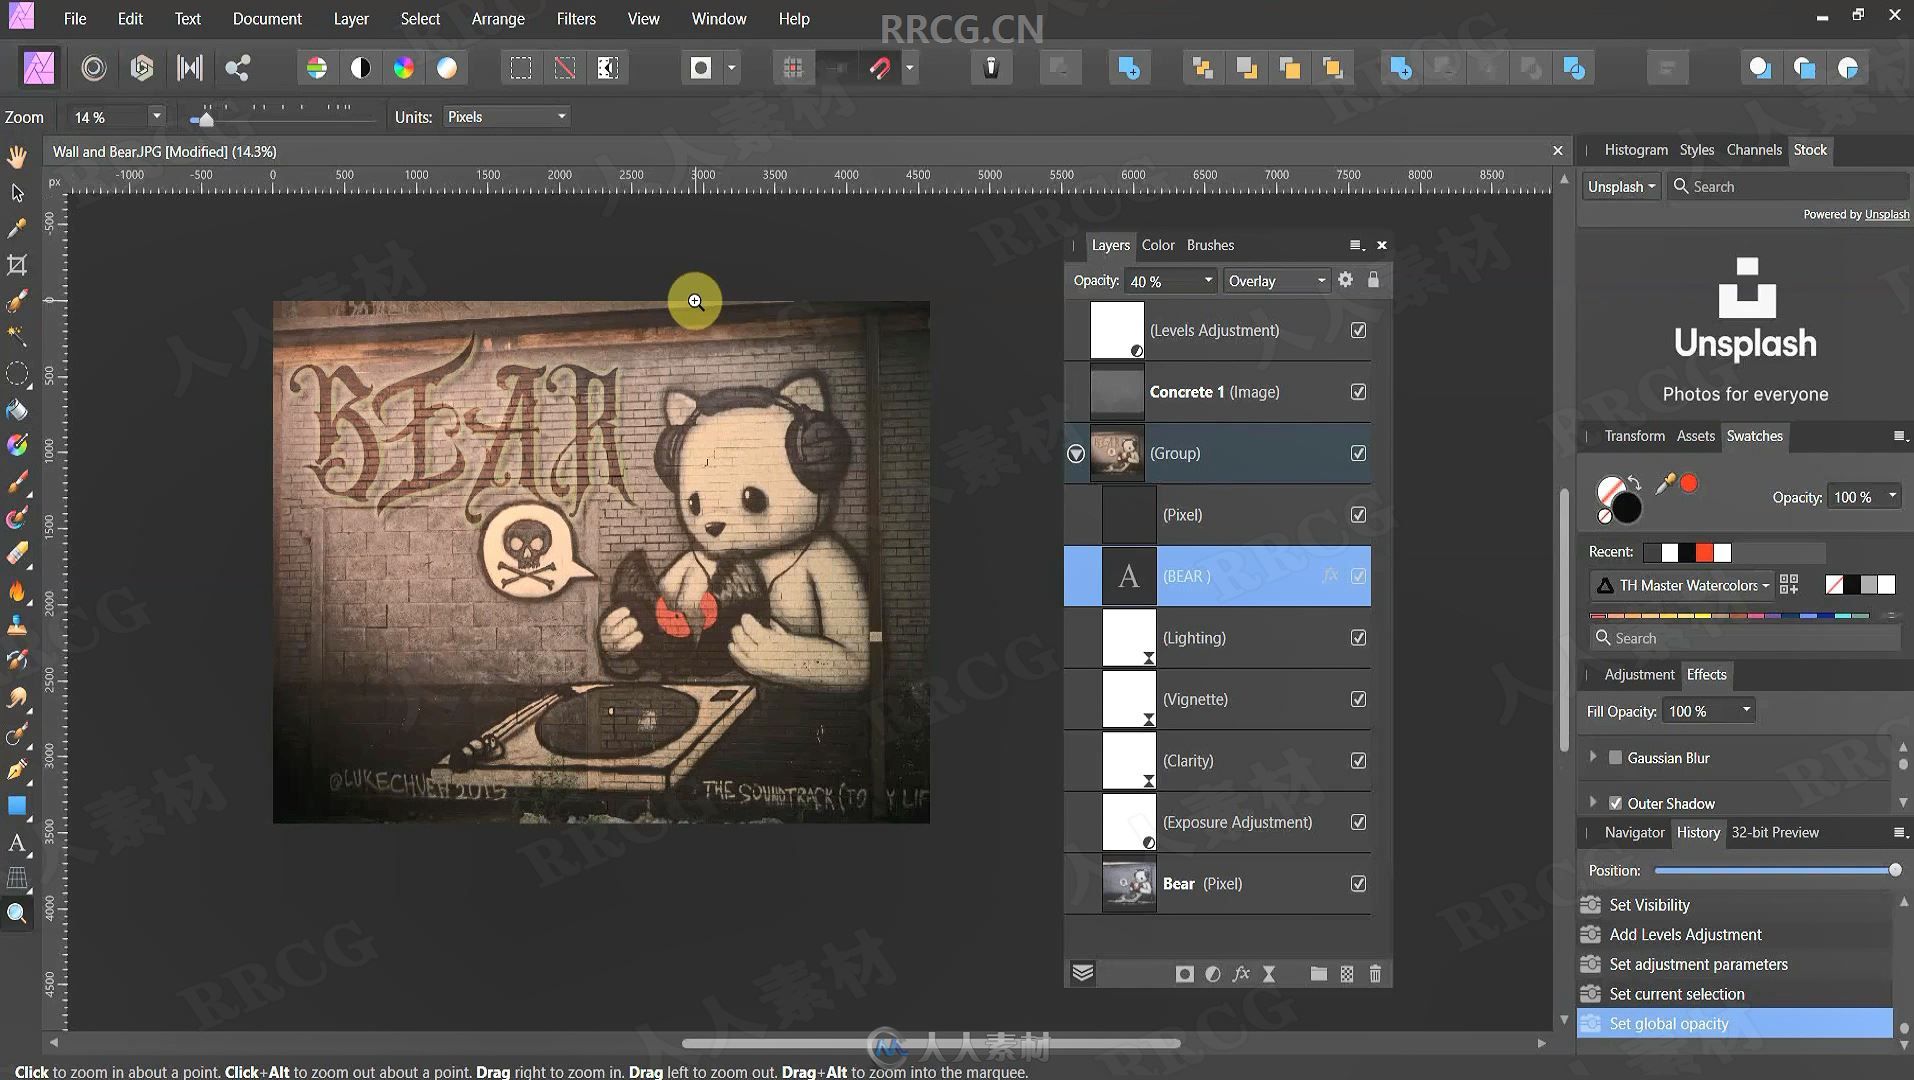The width and height of the screenshot is (1914, 1080).
Task: Uncheck the Outer Shadow effect
Action: (1615, 803)
